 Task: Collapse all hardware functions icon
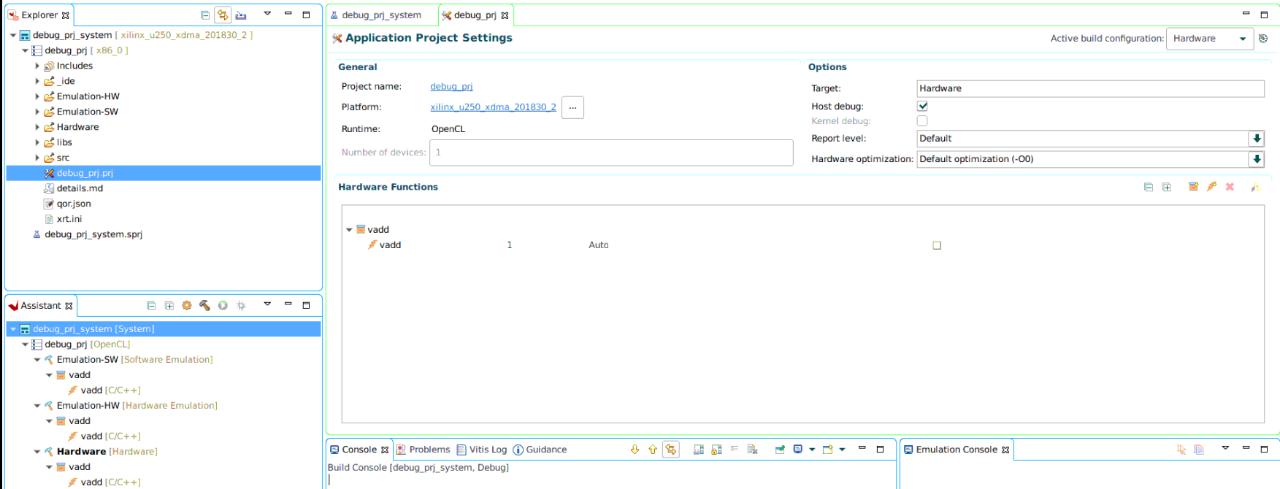(x=1149, y=187)
